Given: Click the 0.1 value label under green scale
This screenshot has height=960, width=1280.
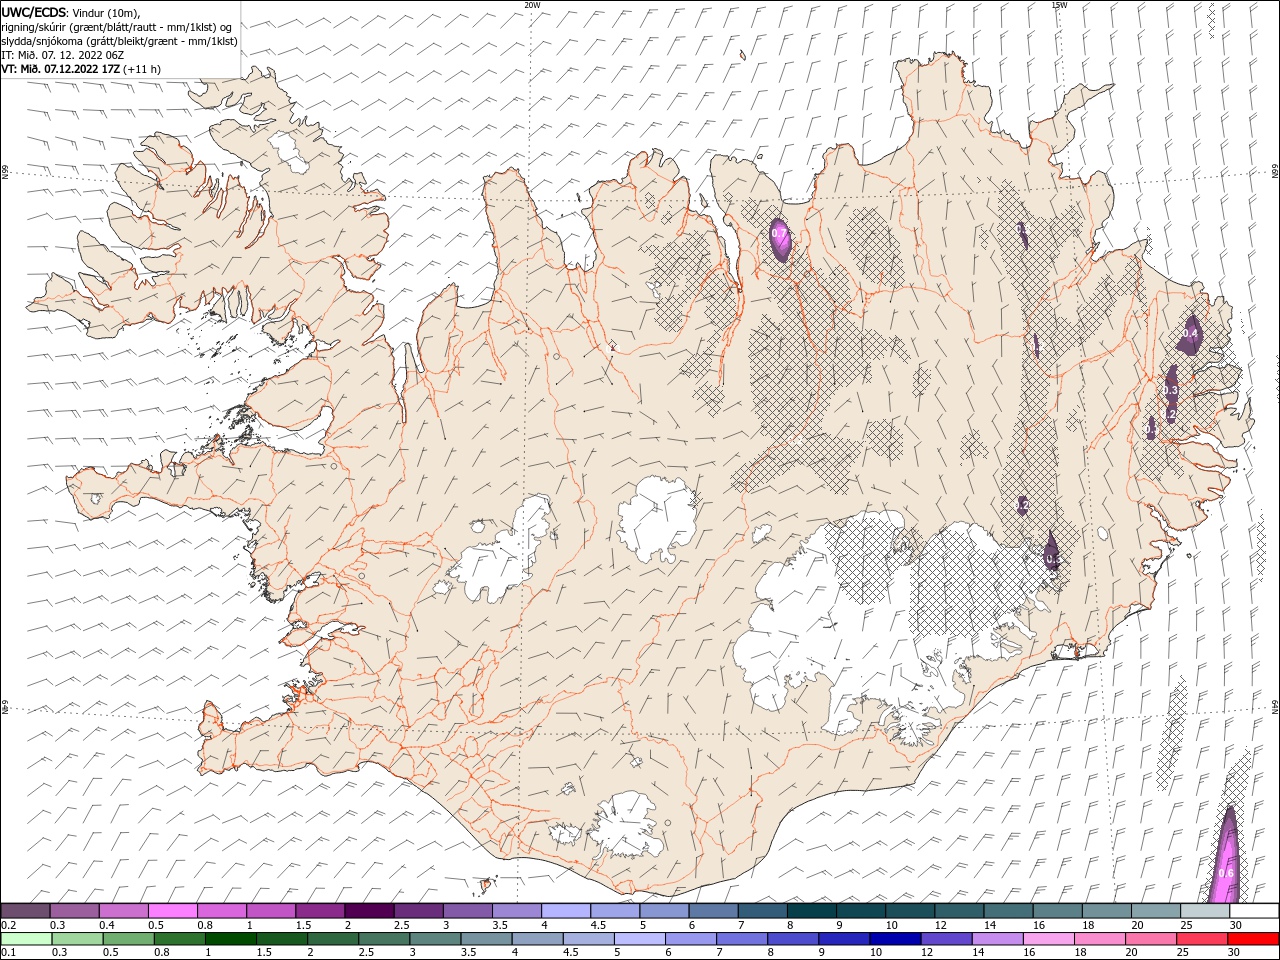Looking at the screenshot, I should coord(7,953).
